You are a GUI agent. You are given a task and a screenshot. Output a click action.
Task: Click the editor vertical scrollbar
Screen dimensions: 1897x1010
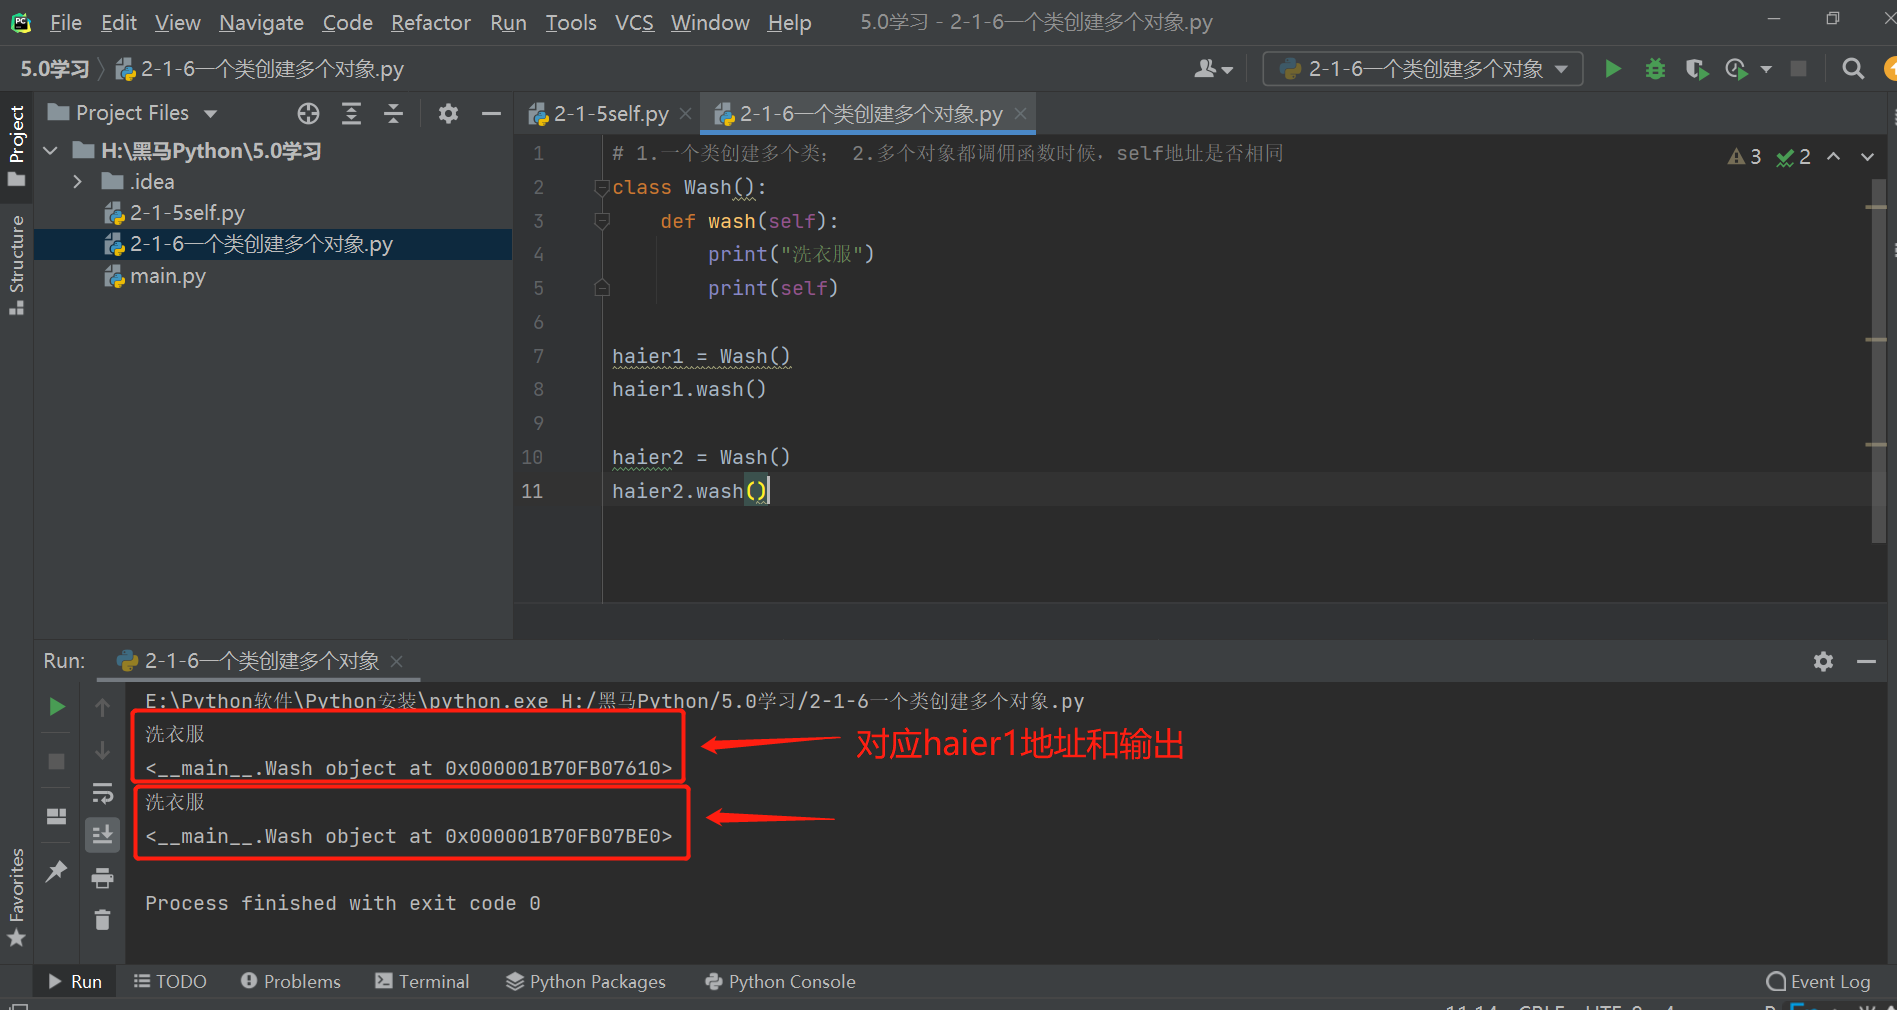click(1877, 360)
